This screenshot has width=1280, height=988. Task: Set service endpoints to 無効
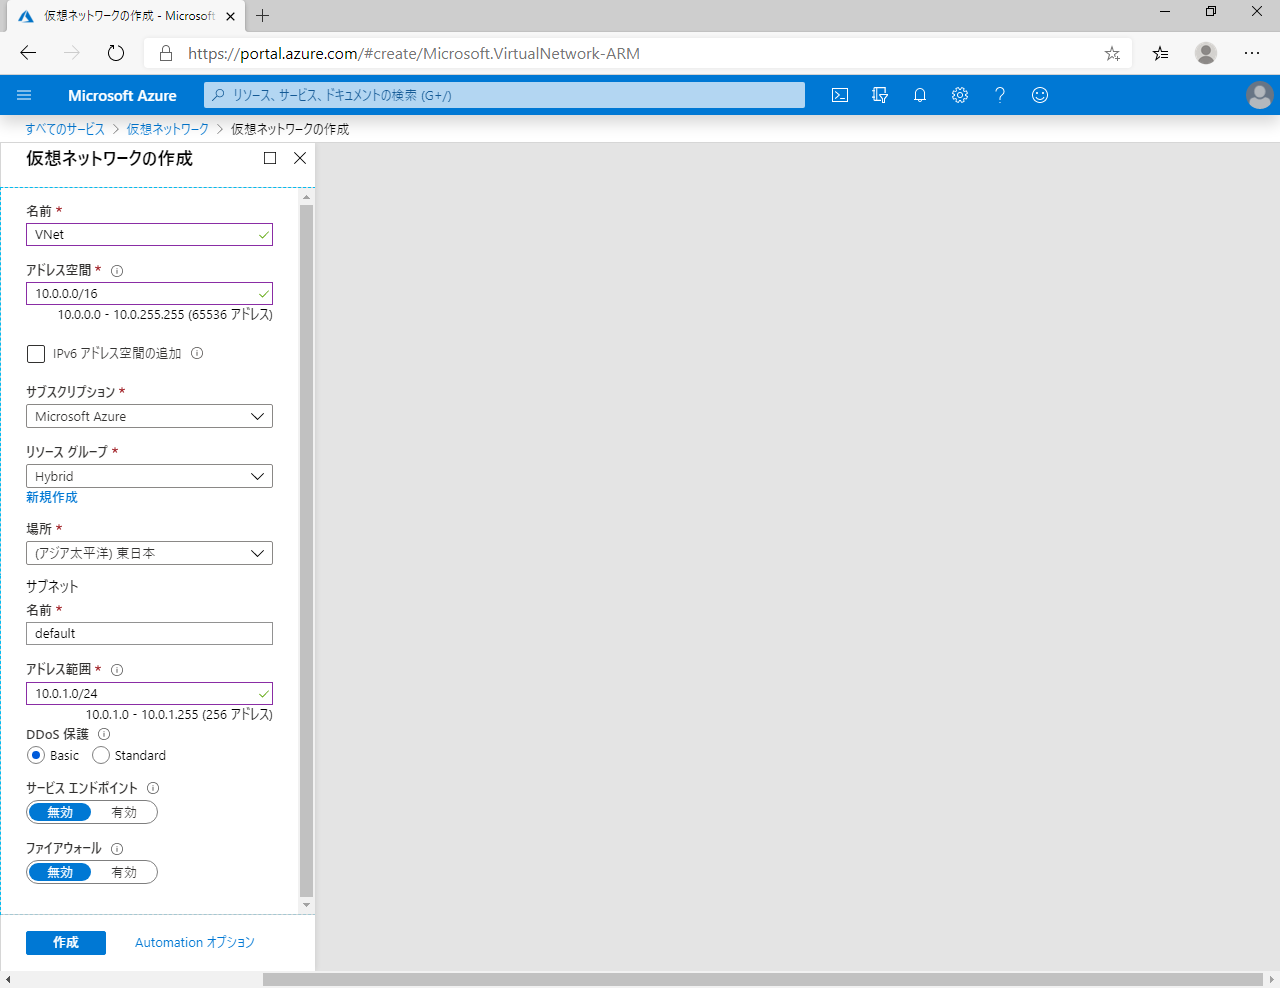coord(60,812)
